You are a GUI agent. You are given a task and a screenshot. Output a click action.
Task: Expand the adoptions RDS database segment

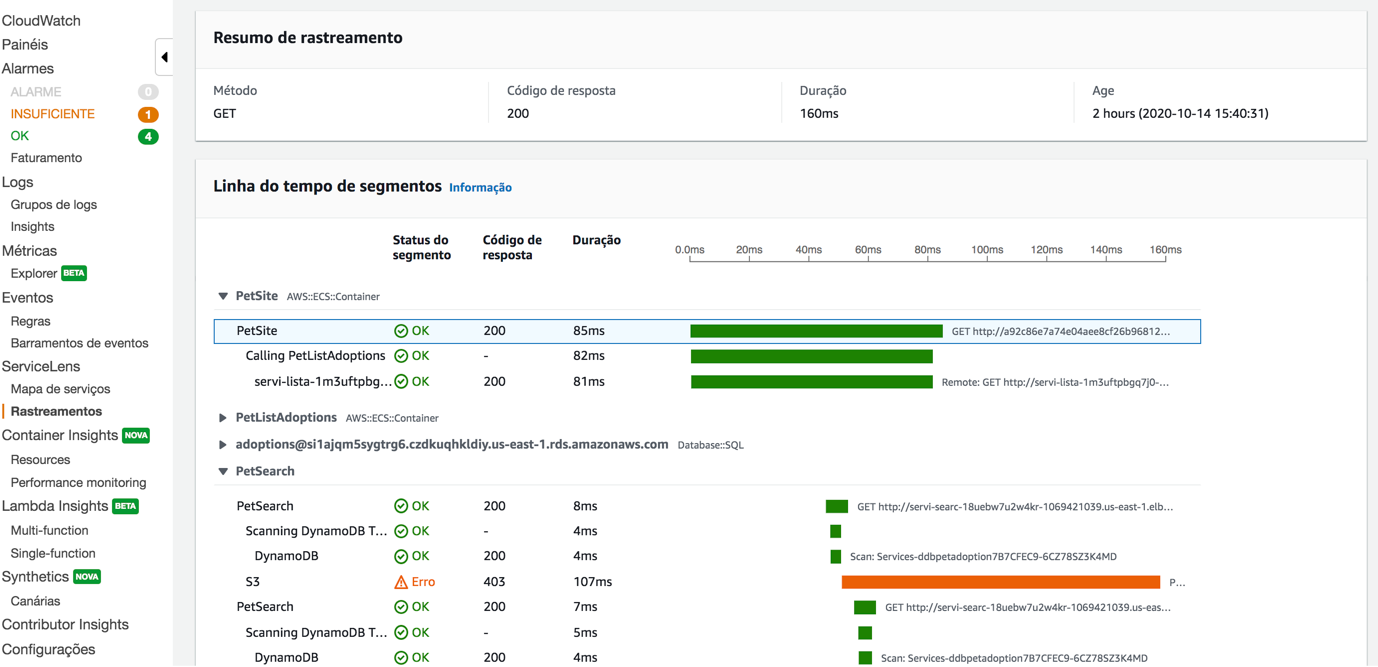coord(223,444)
